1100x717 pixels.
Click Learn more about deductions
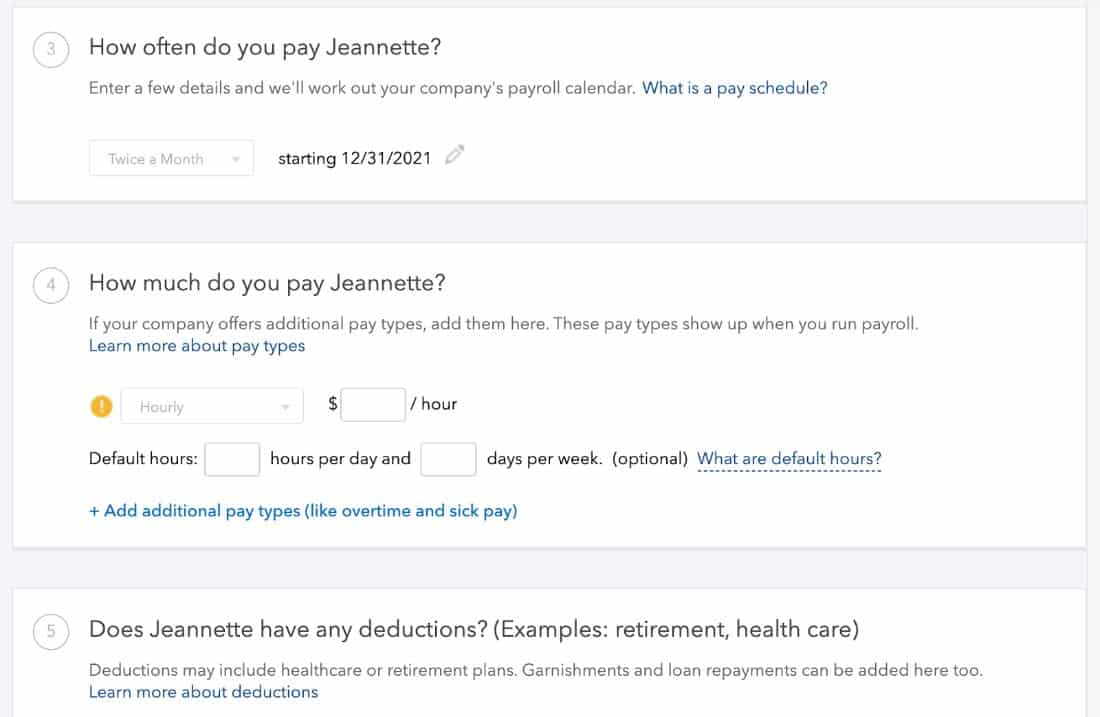(204, 691)
